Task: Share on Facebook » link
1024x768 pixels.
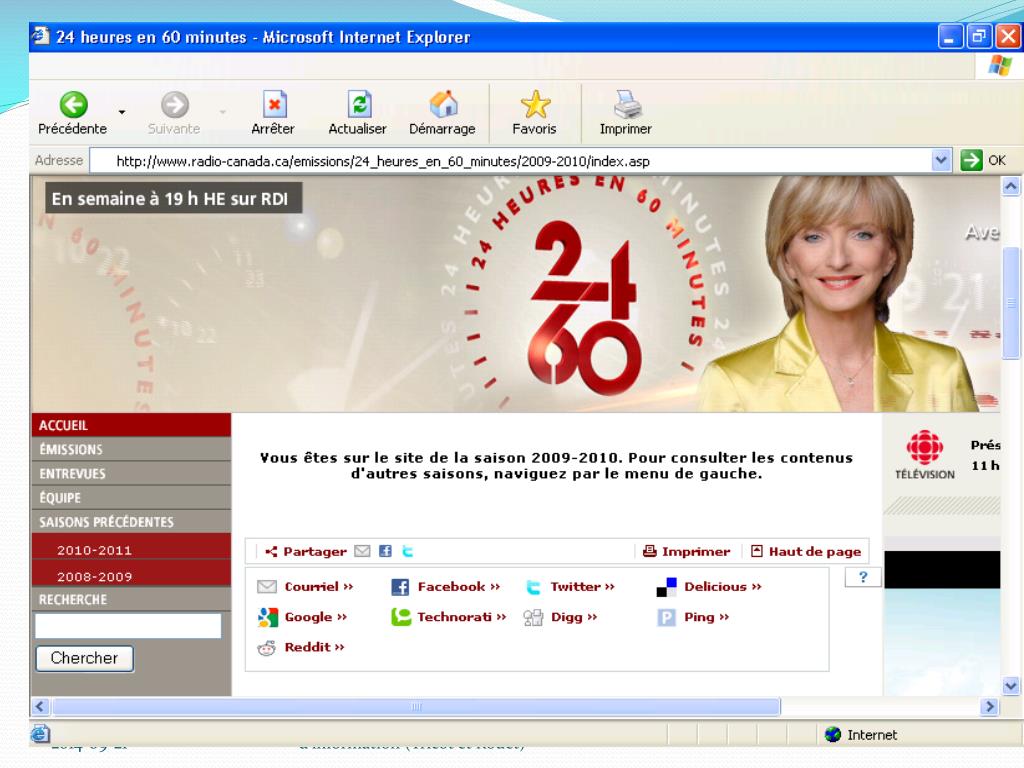Action: tap(459, 586)
